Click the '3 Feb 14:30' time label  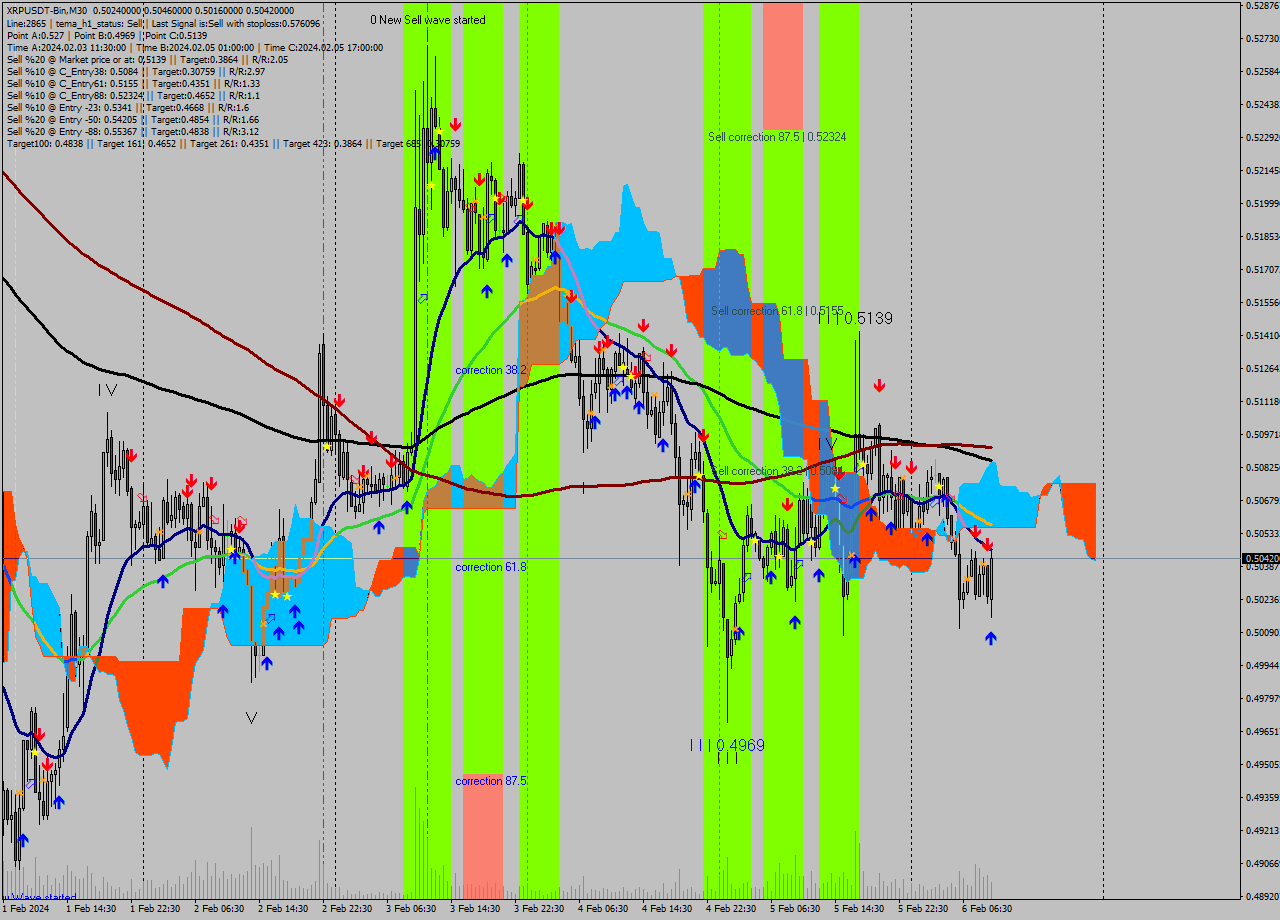click(x=475, y=909)
